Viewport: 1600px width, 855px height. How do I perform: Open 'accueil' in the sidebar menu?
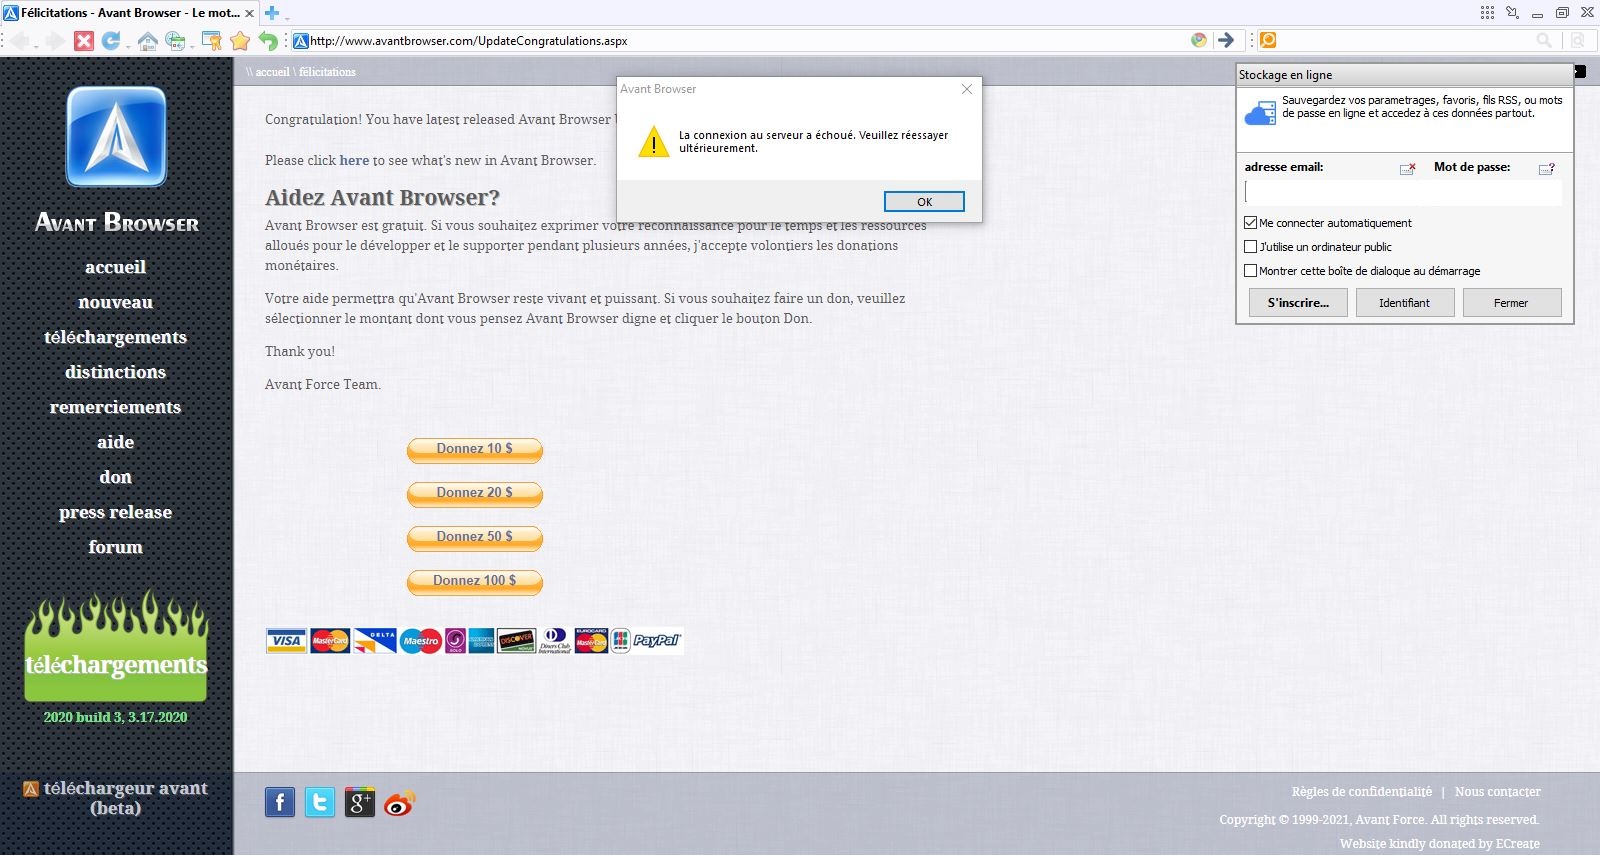click(116, 267)
